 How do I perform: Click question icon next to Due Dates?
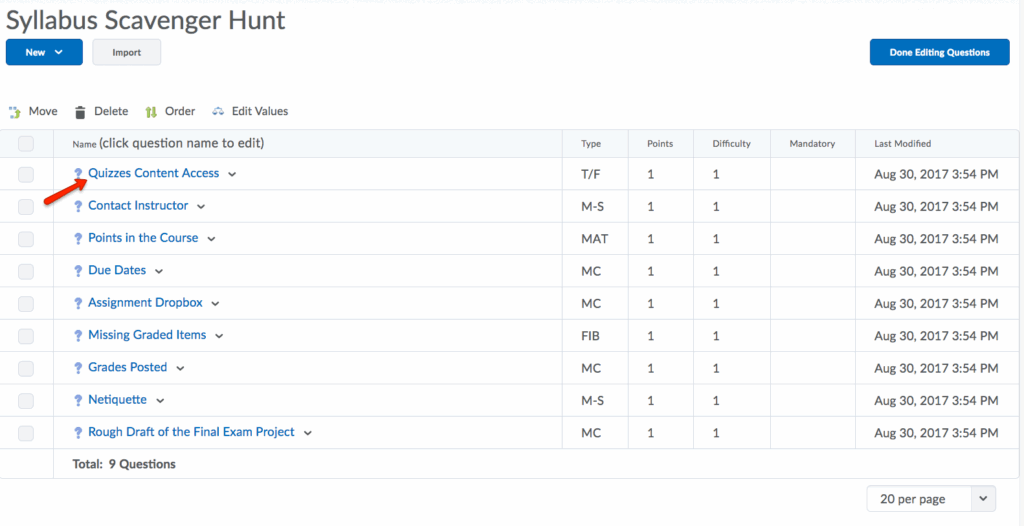[x=78, y=271]
